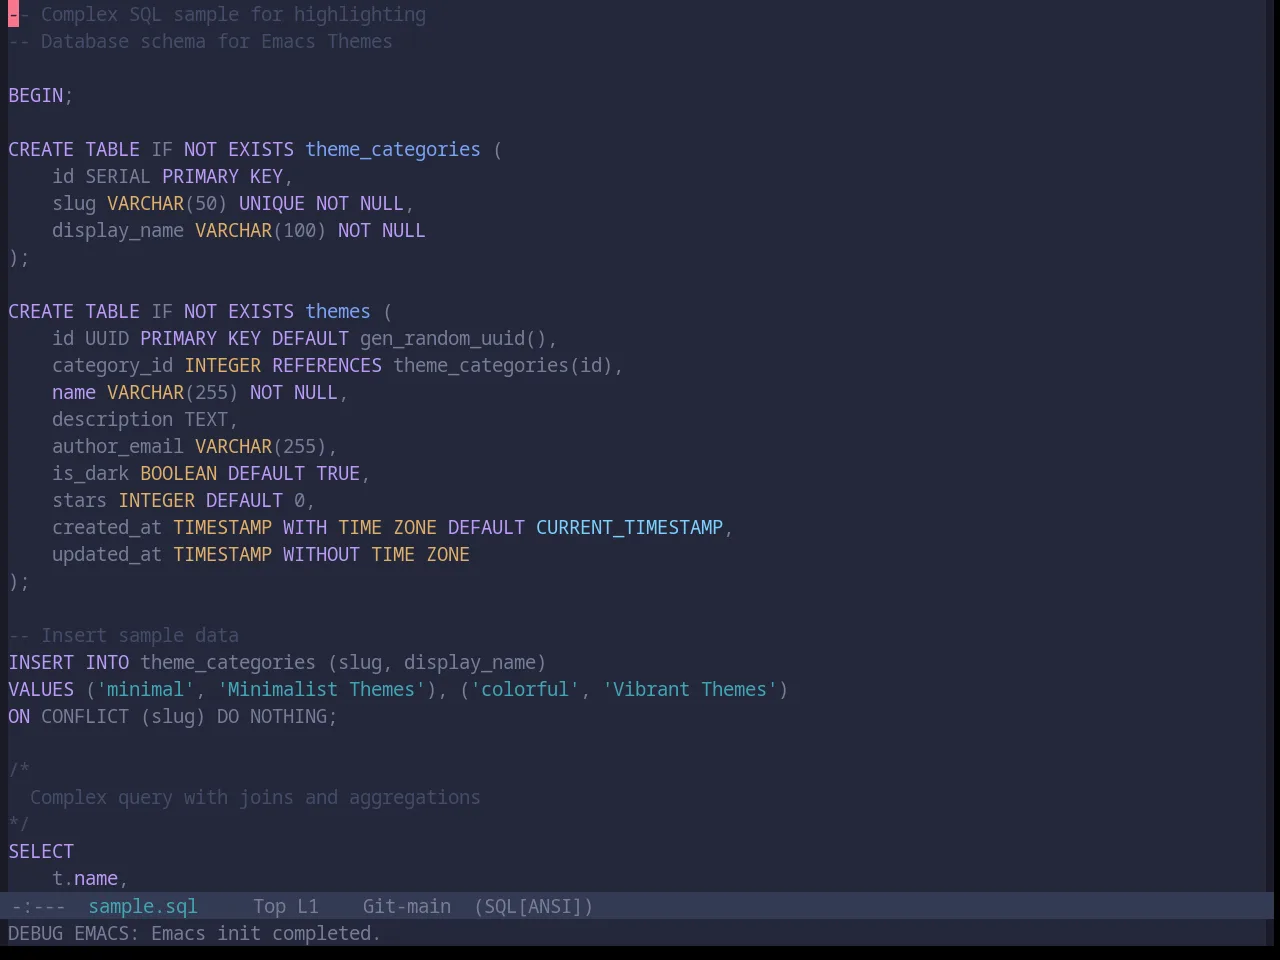Viewport: 1280px width, 960px height.
Task: Click the 'Minimalist Themes' string literal
Action: click(321, 689)
